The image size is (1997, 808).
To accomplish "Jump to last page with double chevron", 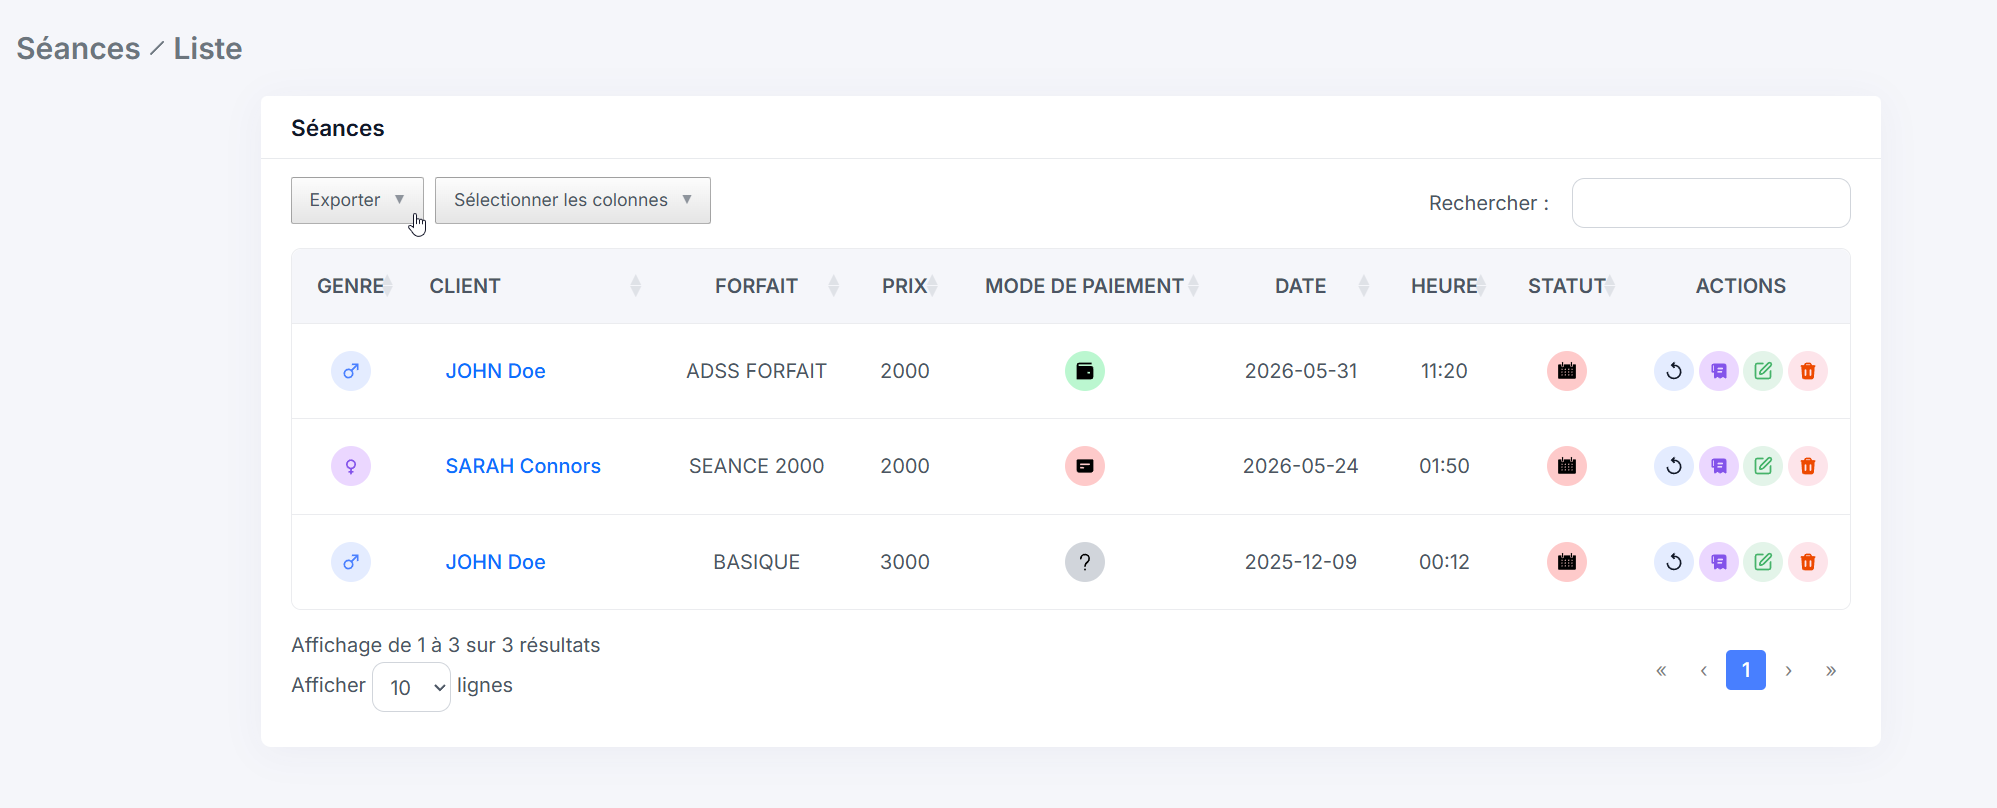I will click(x=1831, y=670).
